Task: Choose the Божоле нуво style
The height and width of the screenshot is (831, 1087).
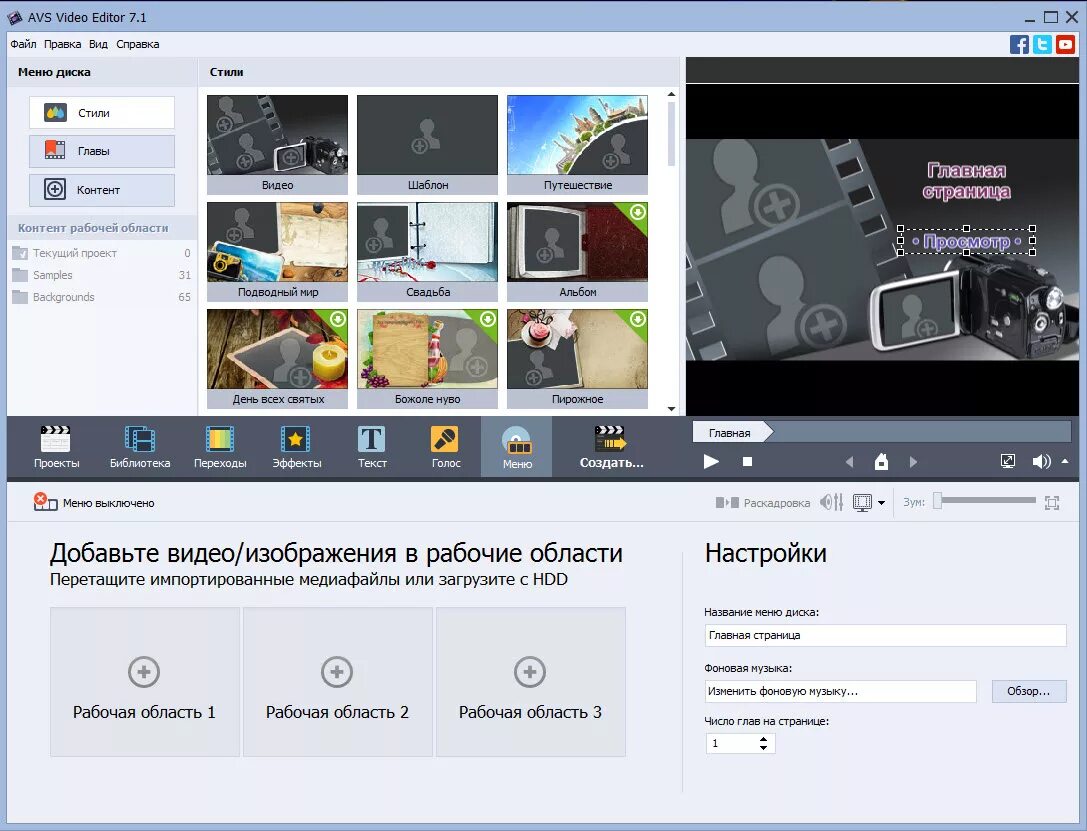Action: (427, 358)
